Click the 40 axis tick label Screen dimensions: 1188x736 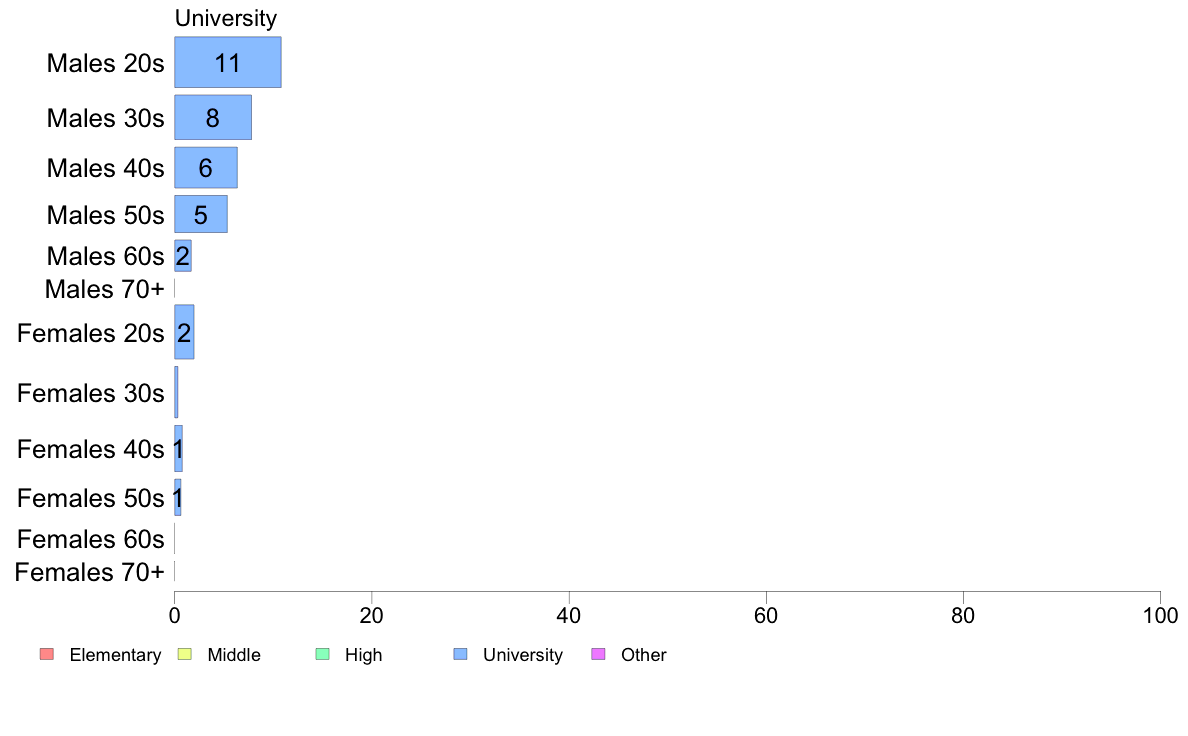coord(569,615)
